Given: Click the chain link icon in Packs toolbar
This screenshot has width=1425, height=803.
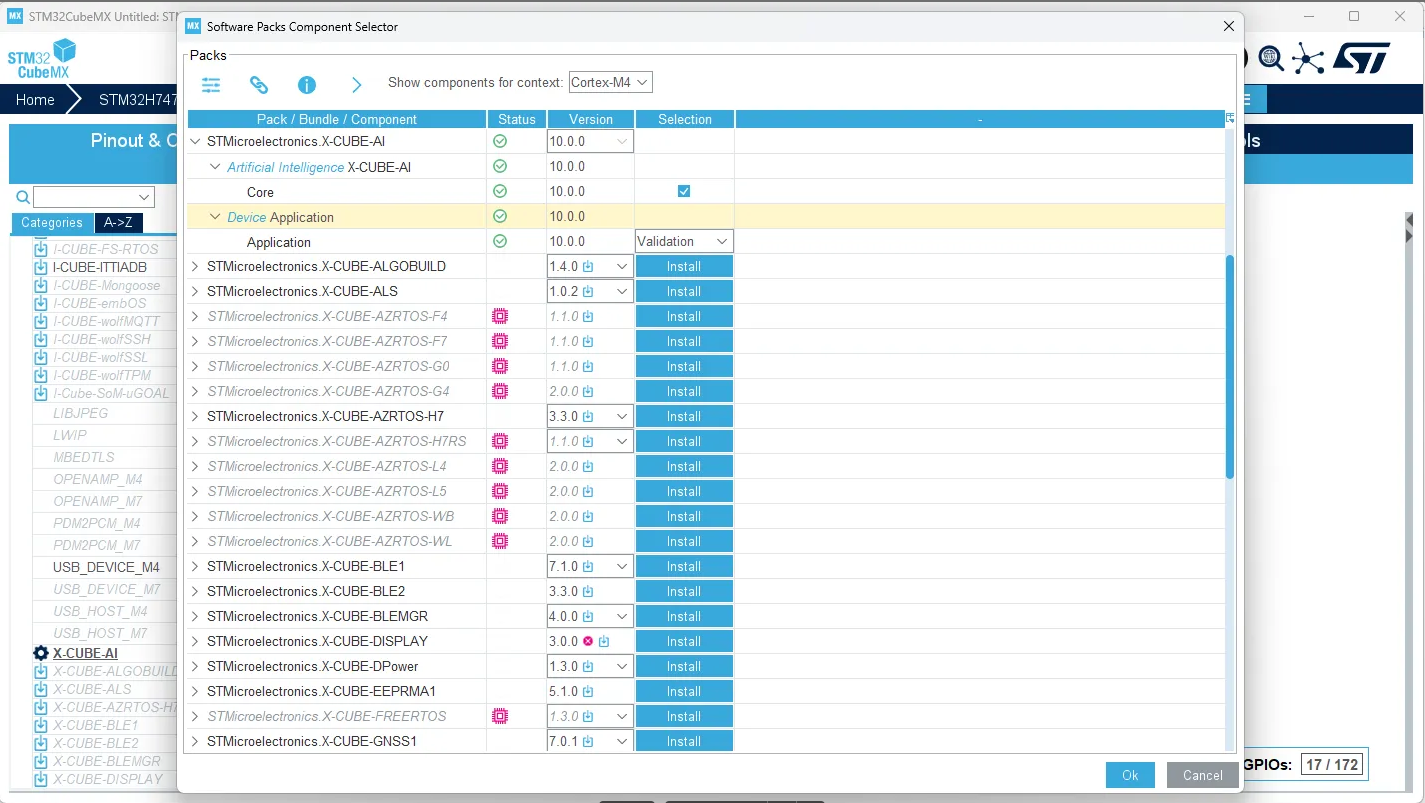Looking at the screenshot, I should tap(259, 85).
